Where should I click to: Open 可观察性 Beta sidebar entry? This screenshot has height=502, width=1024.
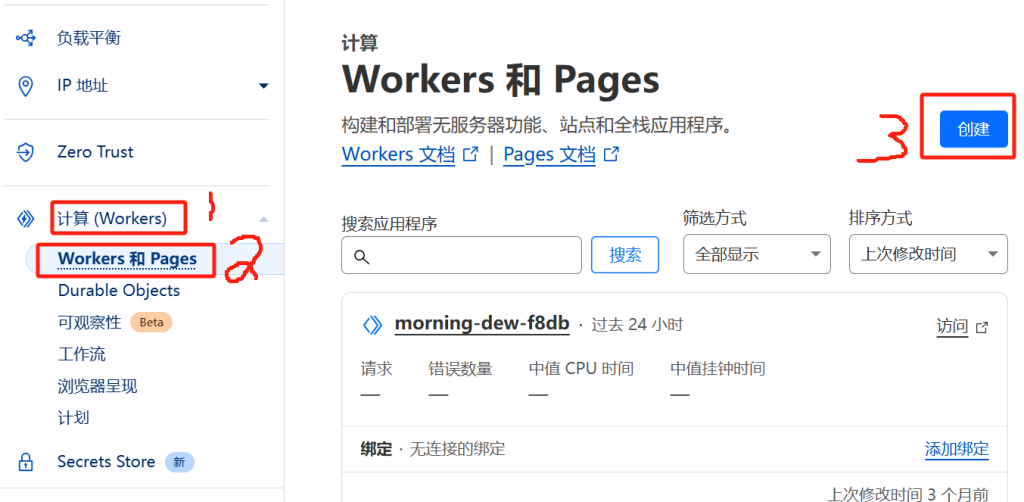pyautogui.click(x=89, y=322)
